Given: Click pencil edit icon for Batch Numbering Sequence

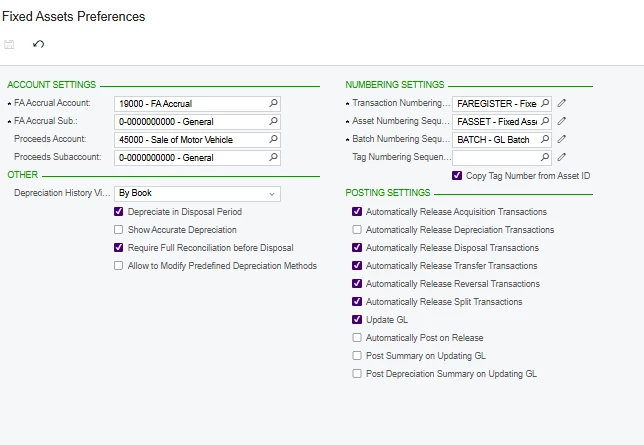Looking at the screenshot, I should click(x=561, y=139).
